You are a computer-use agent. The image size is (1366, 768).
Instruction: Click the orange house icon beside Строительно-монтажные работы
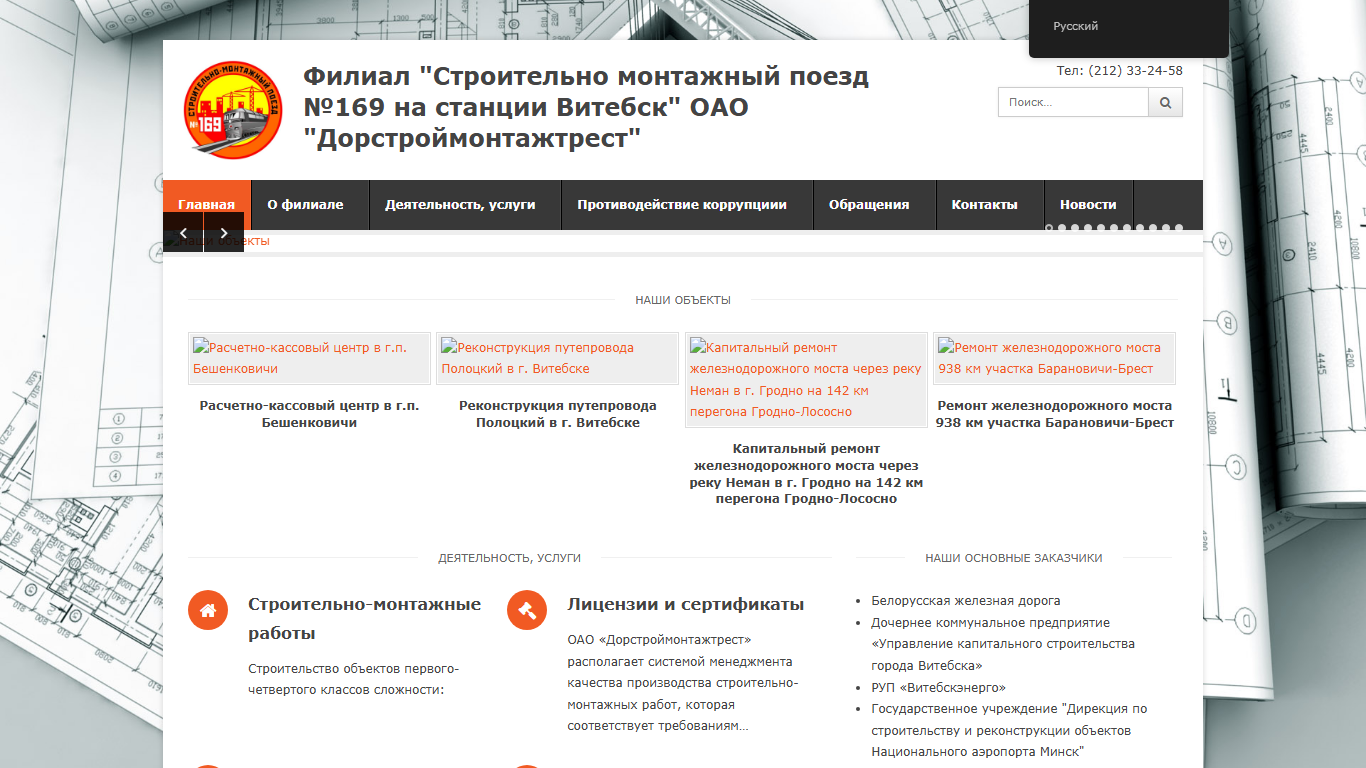point(208,610)
